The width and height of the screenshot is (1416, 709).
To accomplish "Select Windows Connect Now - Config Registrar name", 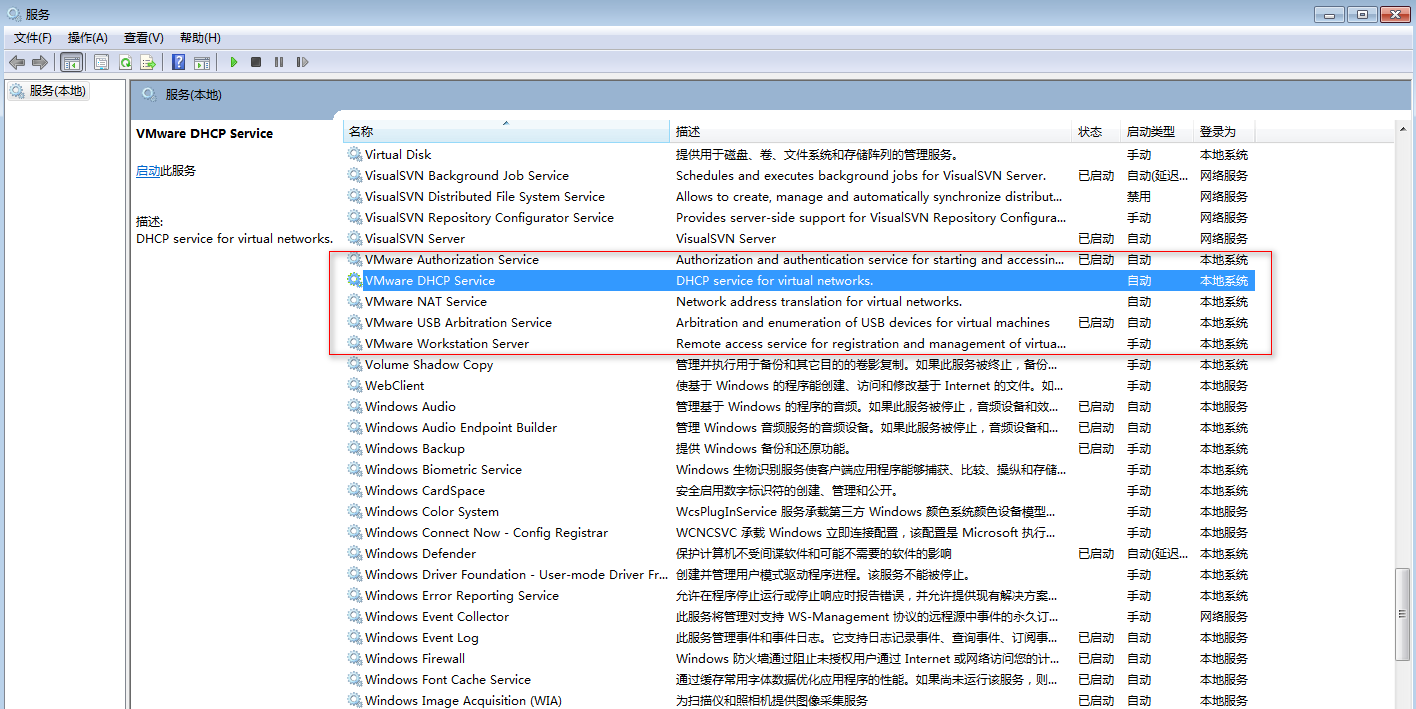I will coord(486,532).
